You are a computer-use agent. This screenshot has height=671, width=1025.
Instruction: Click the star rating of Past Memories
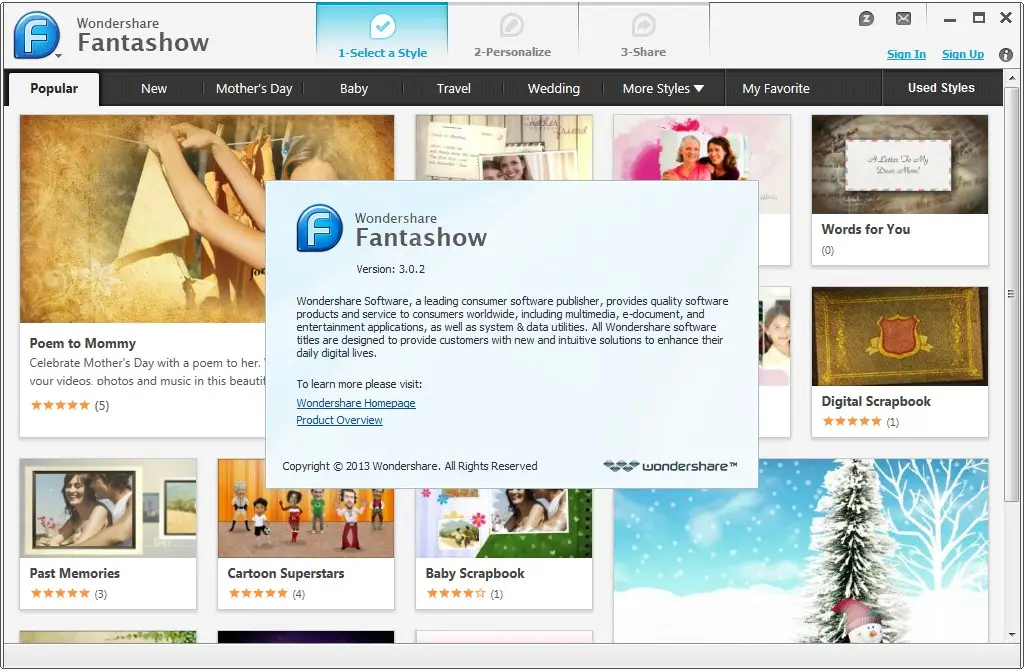coord(60,594)
